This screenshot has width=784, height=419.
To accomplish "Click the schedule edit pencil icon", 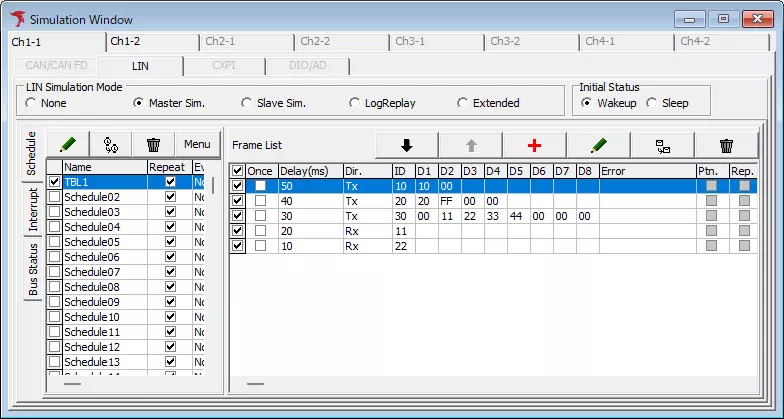I will pos(68,144).
